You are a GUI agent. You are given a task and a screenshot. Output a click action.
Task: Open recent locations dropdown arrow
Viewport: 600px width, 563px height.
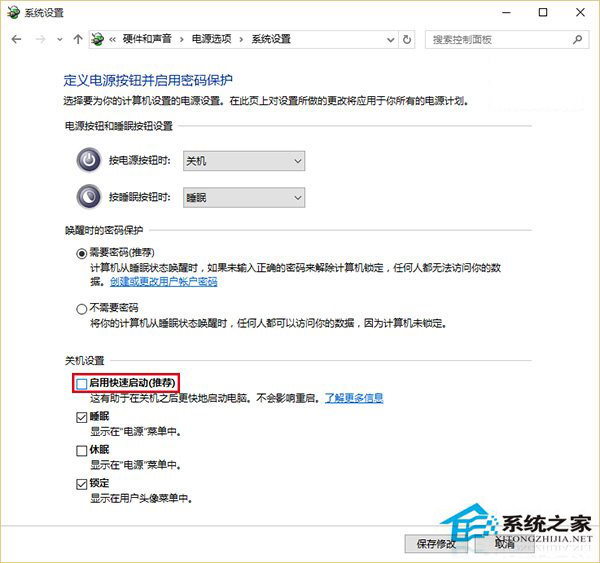click(60, 39)
